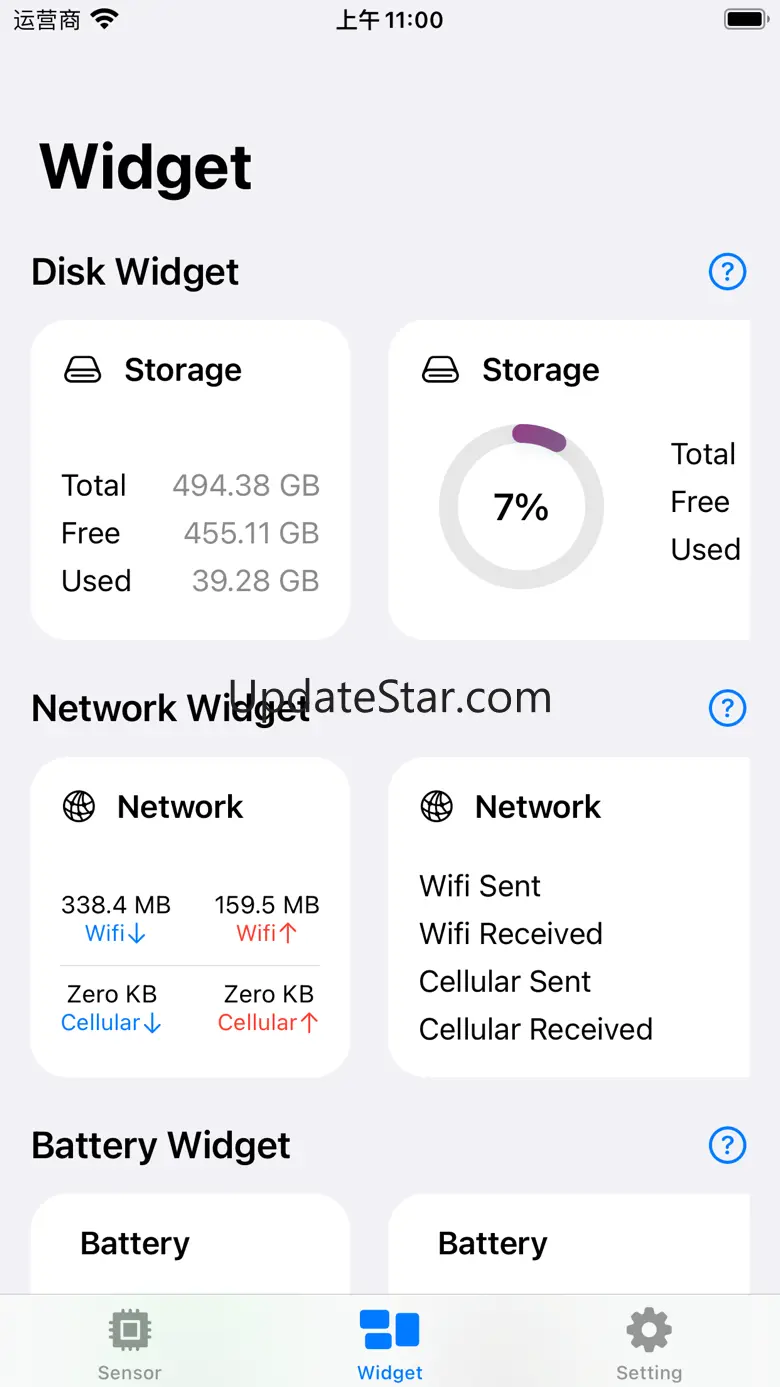Tap the Widget tab icon
Image resolution: width=780 pixels, height=1387 pixels.
click(x=390, y=1330)
